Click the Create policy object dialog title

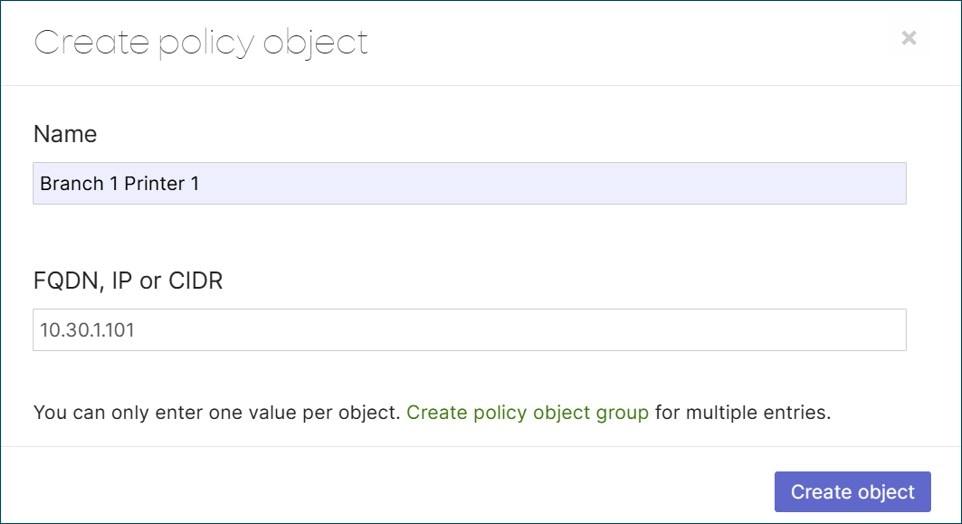200,43
